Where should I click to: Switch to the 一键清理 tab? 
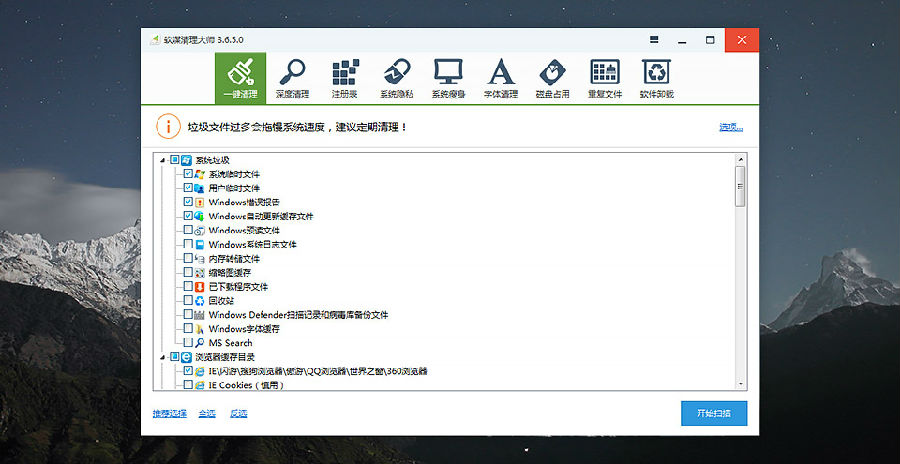[x=240, y=77]
